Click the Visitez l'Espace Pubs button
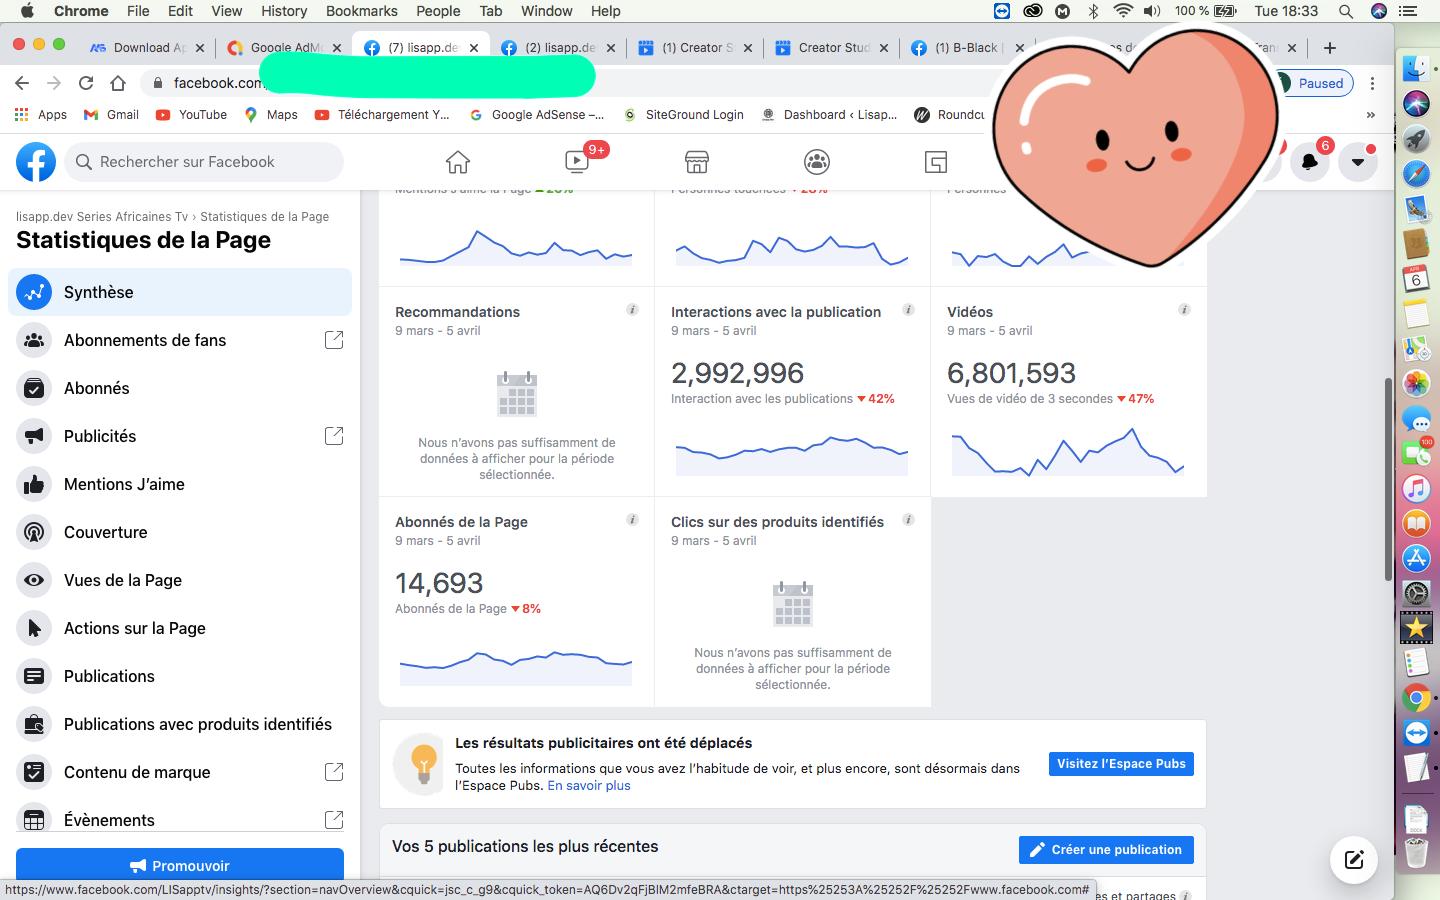 1121,764
